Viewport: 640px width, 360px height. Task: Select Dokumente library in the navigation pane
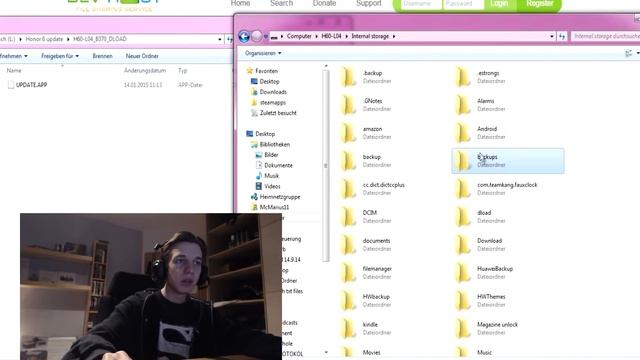[x=278, y=165]
